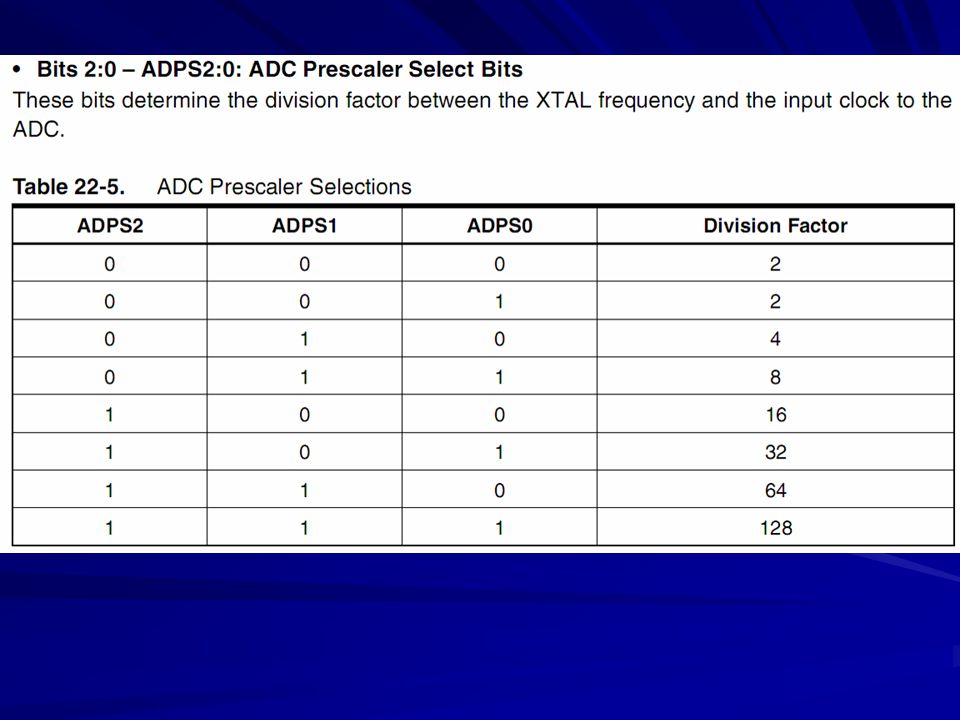
Task: Click the ADPS2 column header
Action: 110,226
